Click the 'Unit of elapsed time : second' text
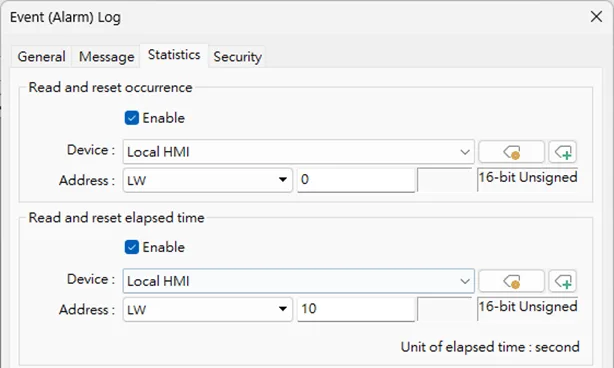 pyautogui.click(x=490, y=347)
